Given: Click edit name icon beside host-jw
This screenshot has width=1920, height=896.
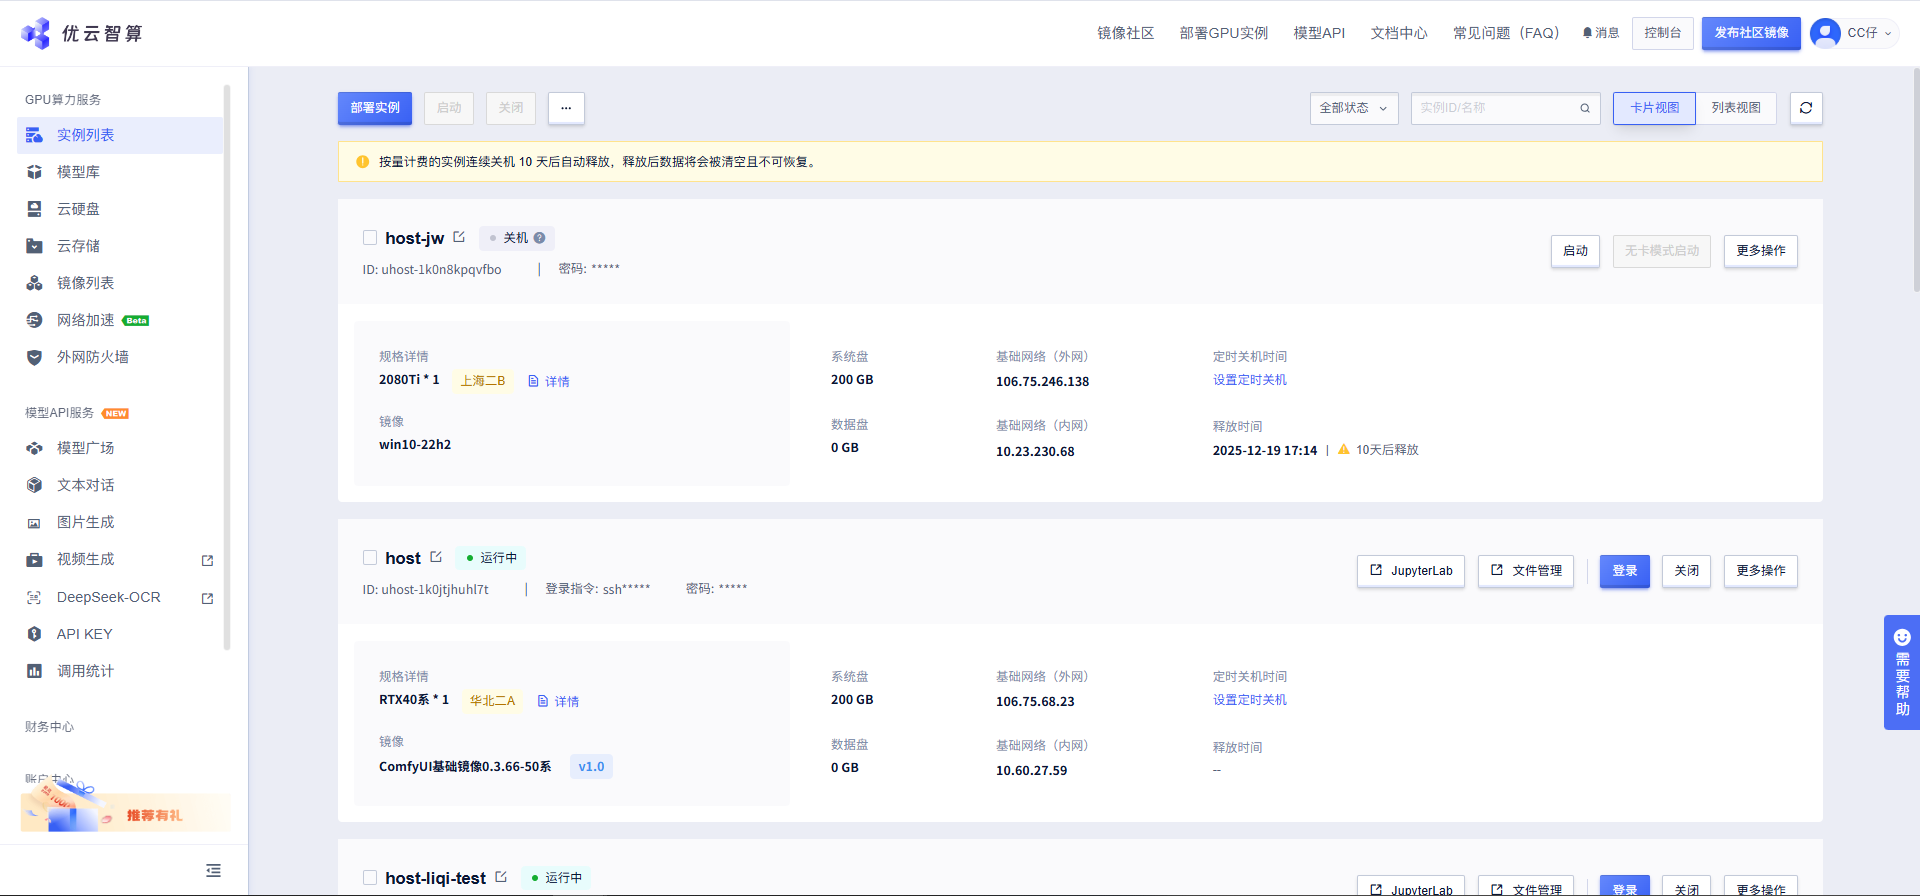Looking at the screenshot, I should [x=459, y=237].
